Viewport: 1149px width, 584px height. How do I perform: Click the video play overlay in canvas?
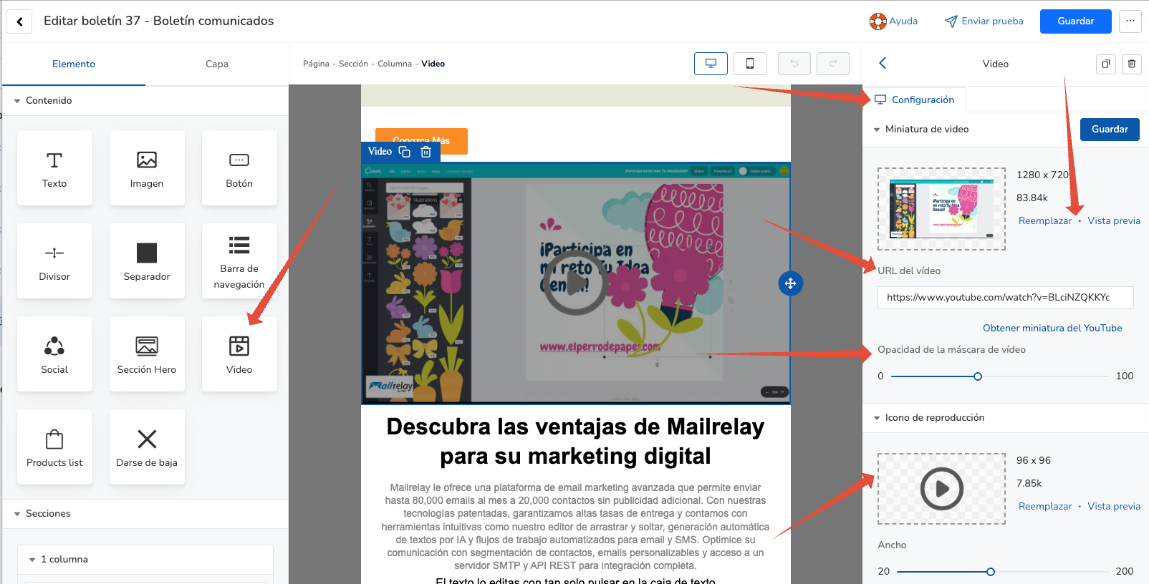[x=576, y=284]
